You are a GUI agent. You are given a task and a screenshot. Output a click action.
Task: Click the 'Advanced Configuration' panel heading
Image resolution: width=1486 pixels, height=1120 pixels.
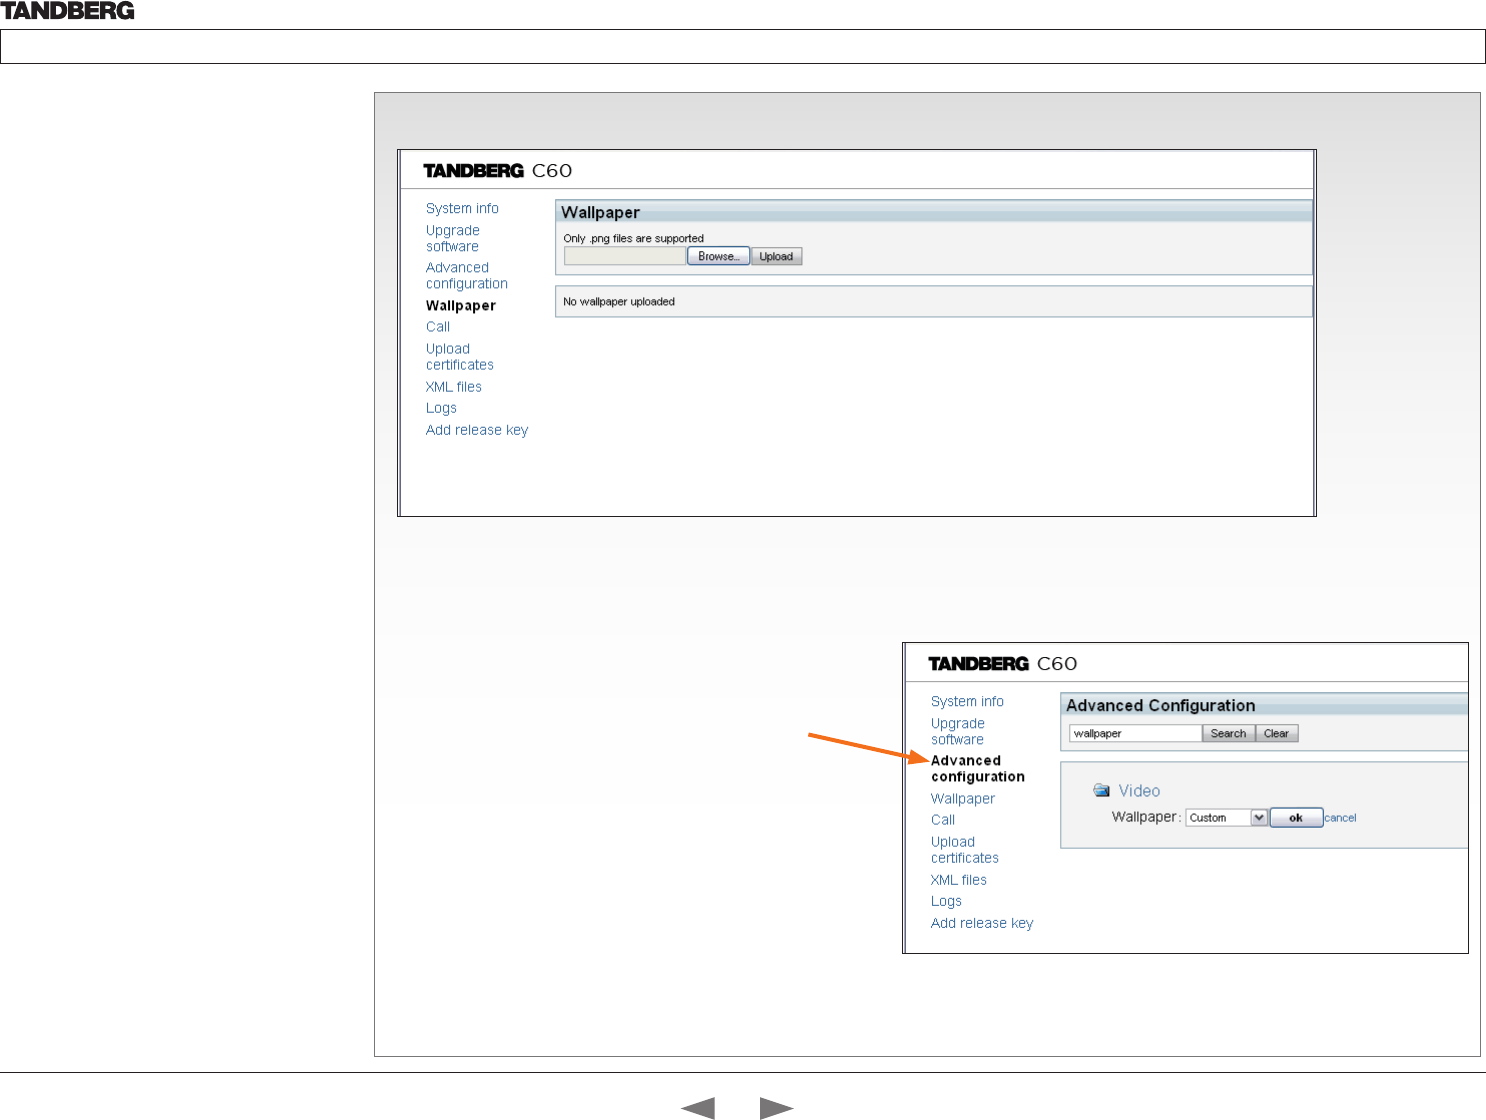pos(1160,705)
